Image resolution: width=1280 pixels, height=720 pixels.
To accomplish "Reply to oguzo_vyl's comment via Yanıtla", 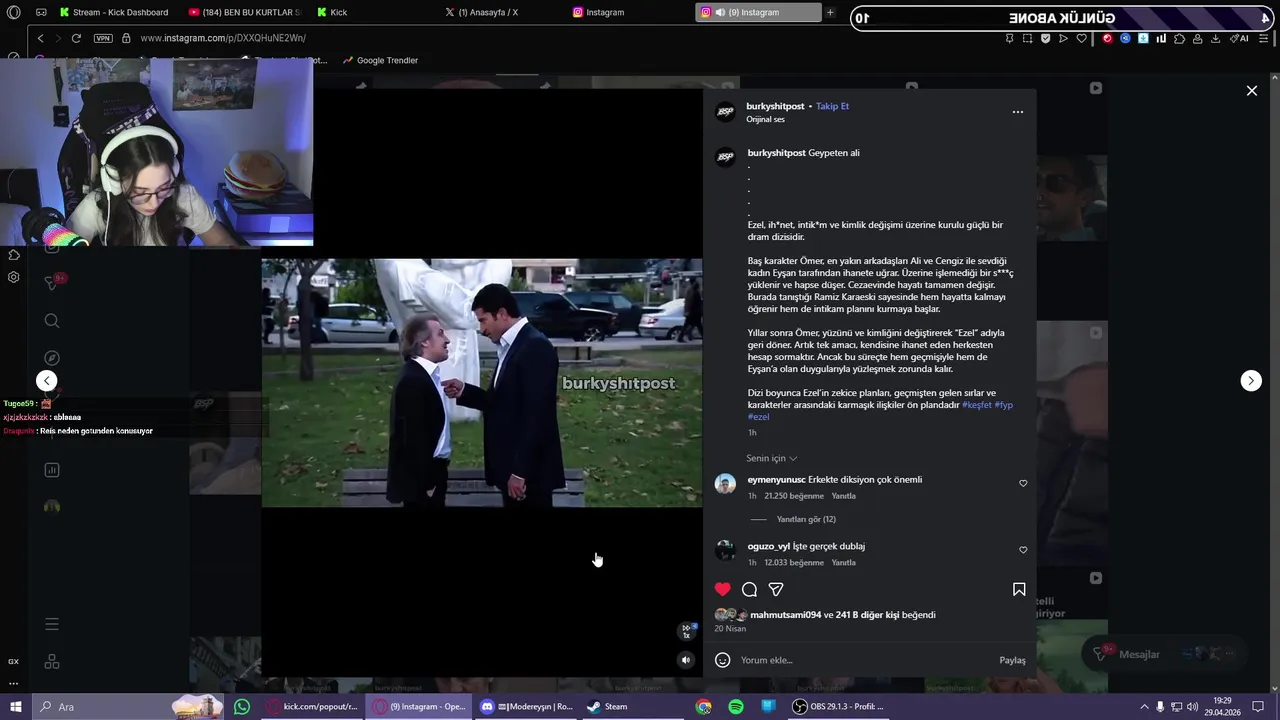I will tap(843, 563).
